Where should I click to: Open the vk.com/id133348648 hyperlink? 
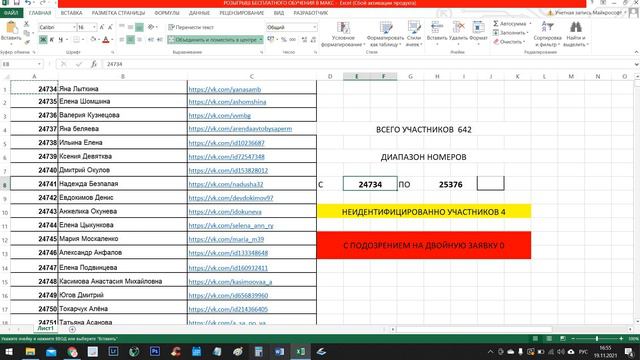[x=228, y=253]
